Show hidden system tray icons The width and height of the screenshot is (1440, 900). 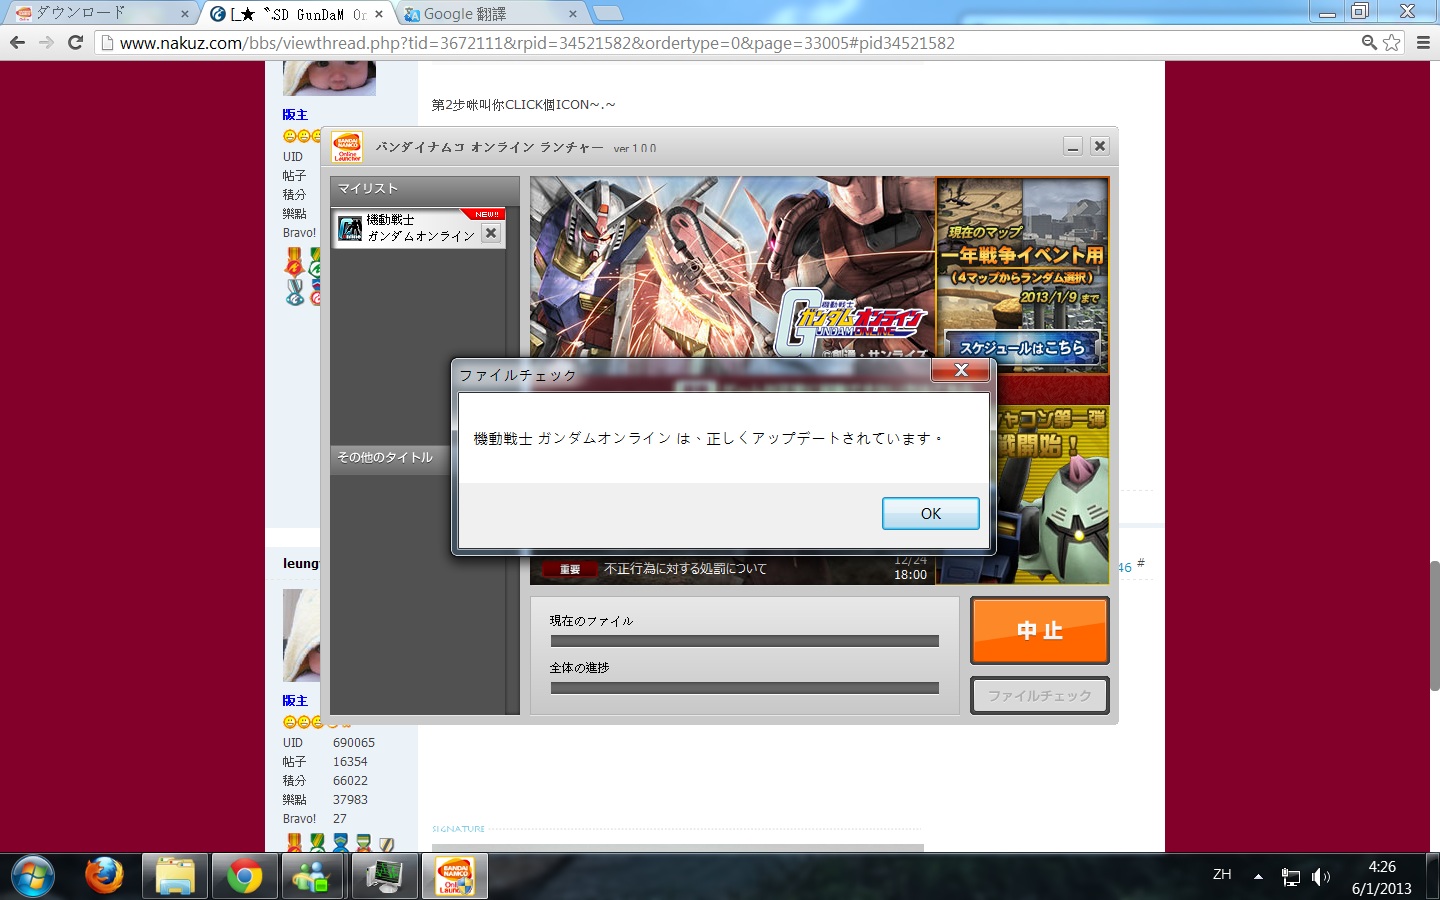(x=1259, y=877)
